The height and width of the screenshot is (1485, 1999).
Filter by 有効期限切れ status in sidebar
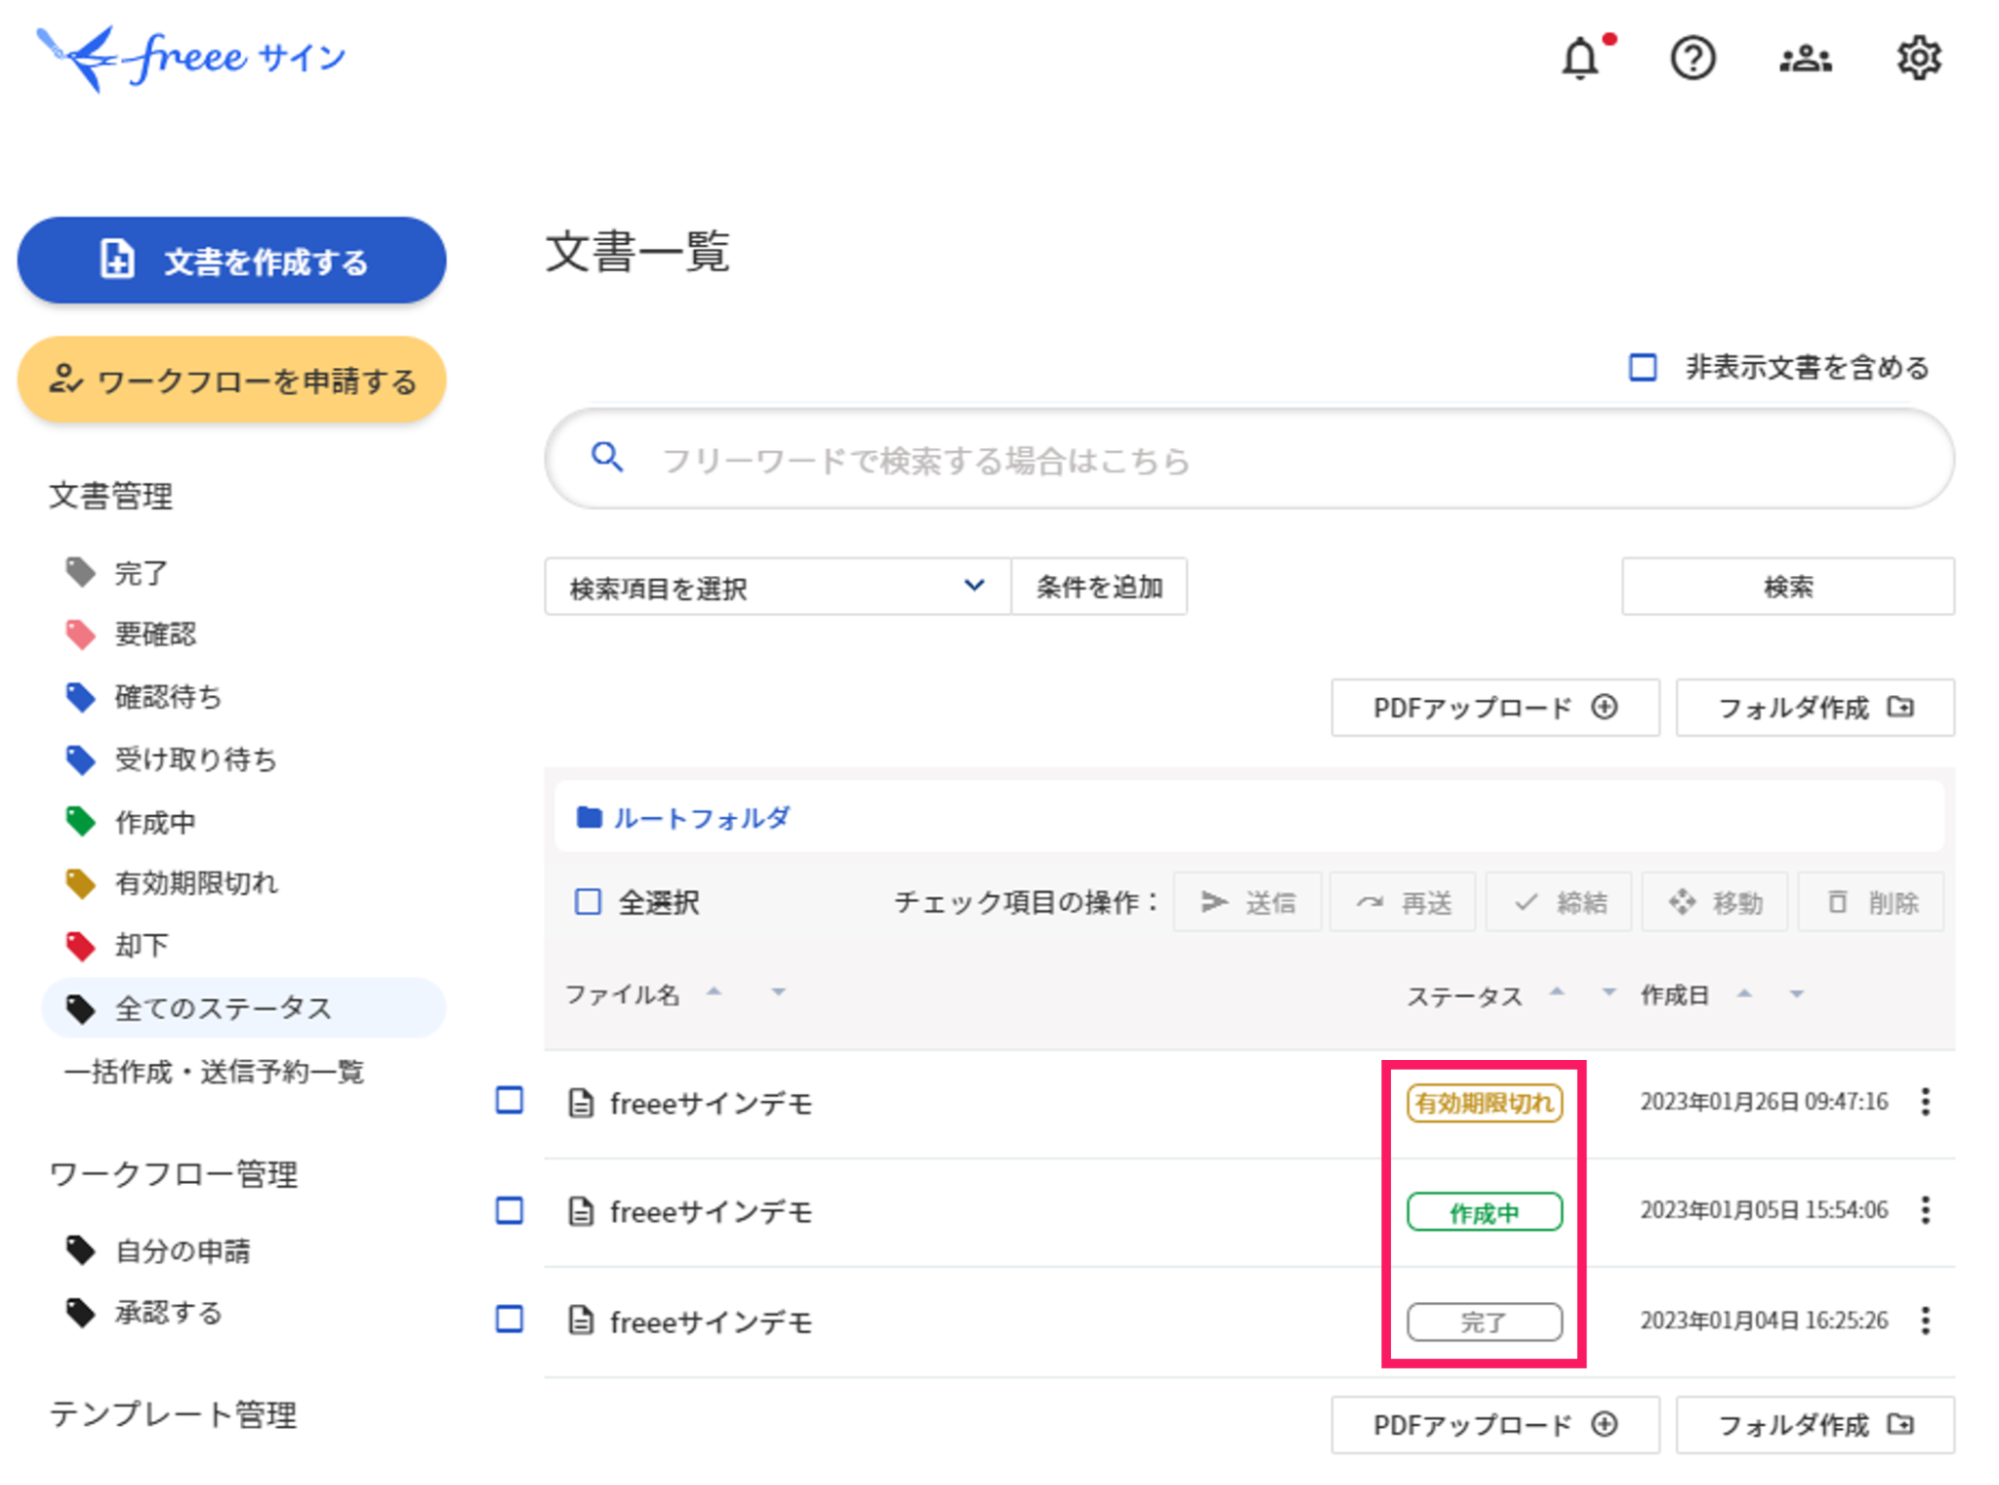(171, 883)
